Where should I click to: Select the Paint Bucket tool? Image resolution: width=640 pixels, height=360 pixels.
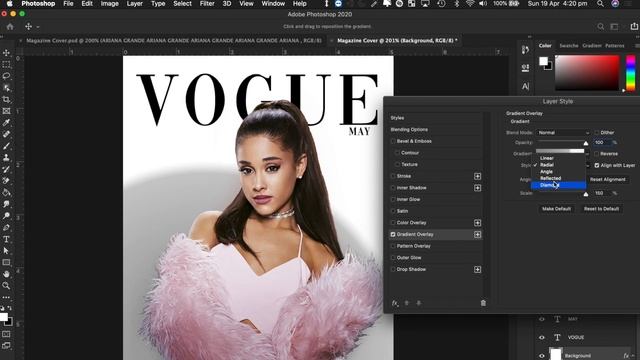pos(6,192)
